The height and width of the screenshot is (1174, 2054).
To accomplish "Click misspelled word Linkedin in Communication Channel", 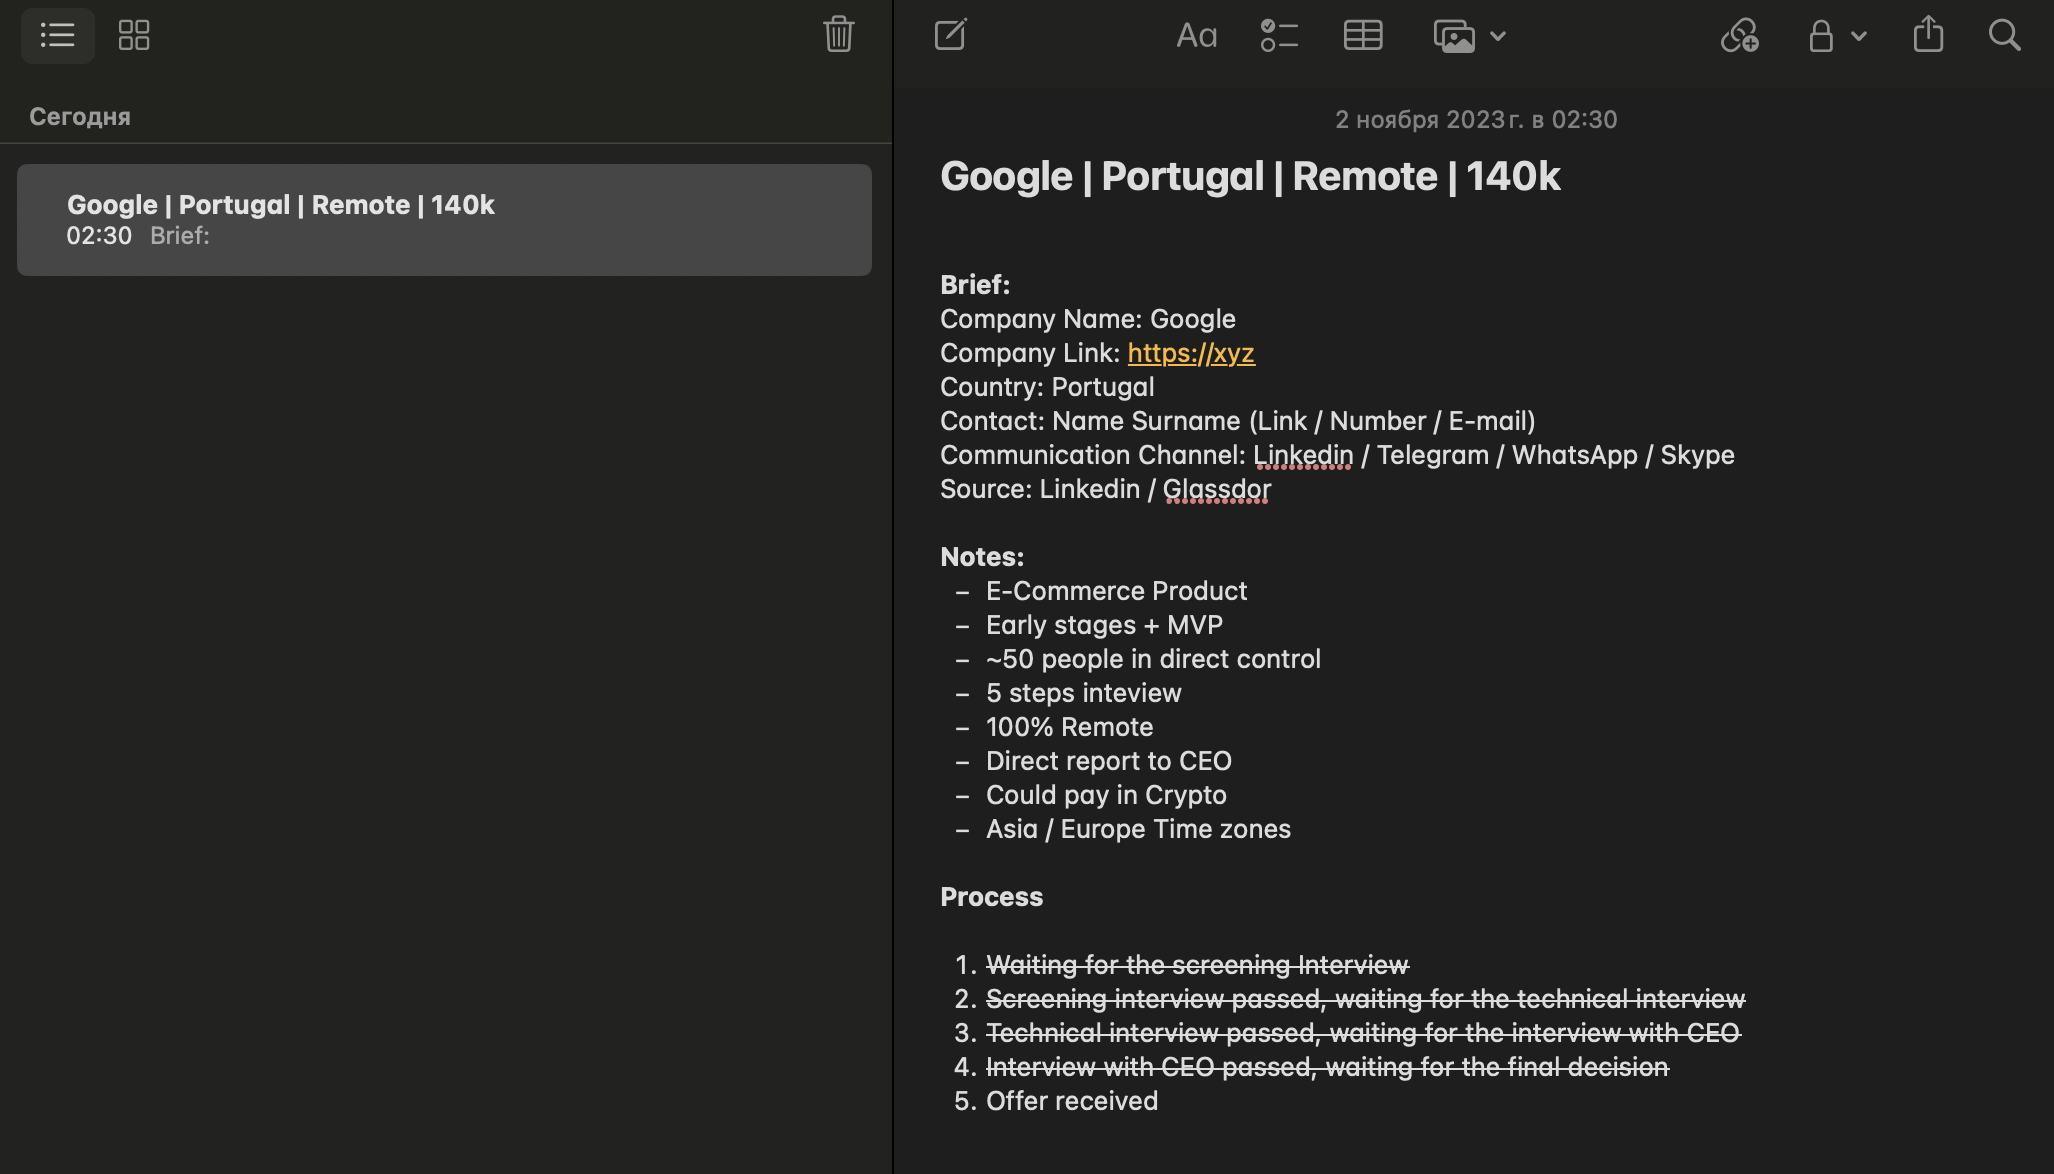I will click(1303, 455).
